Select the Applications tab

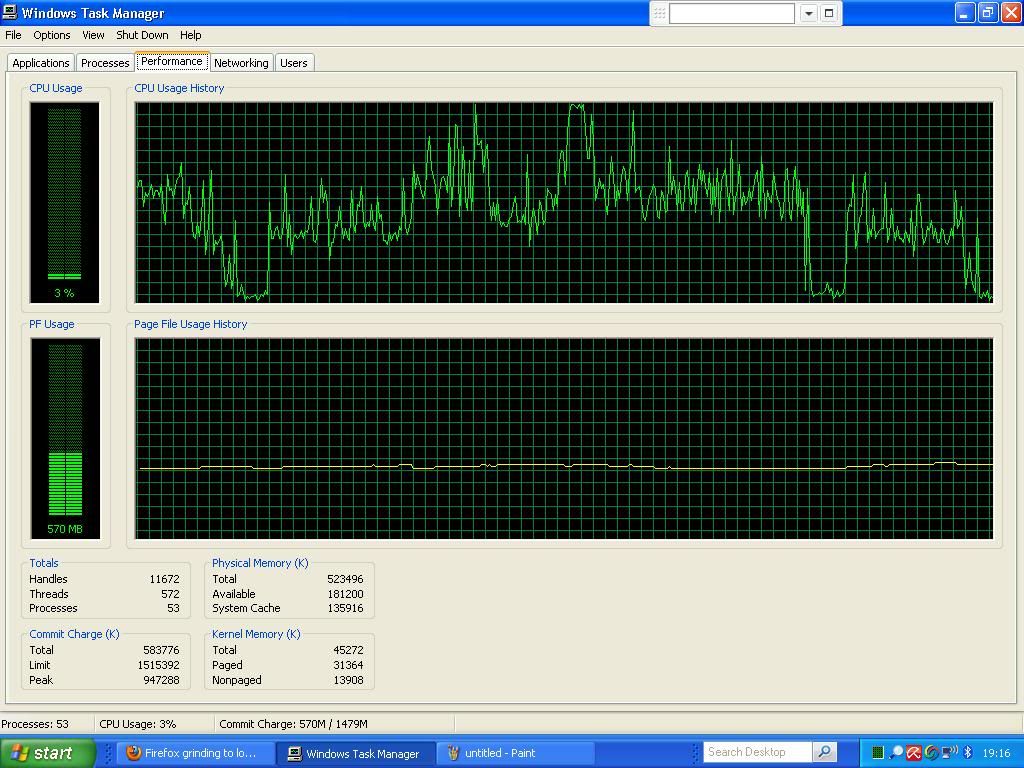[41, 63]
